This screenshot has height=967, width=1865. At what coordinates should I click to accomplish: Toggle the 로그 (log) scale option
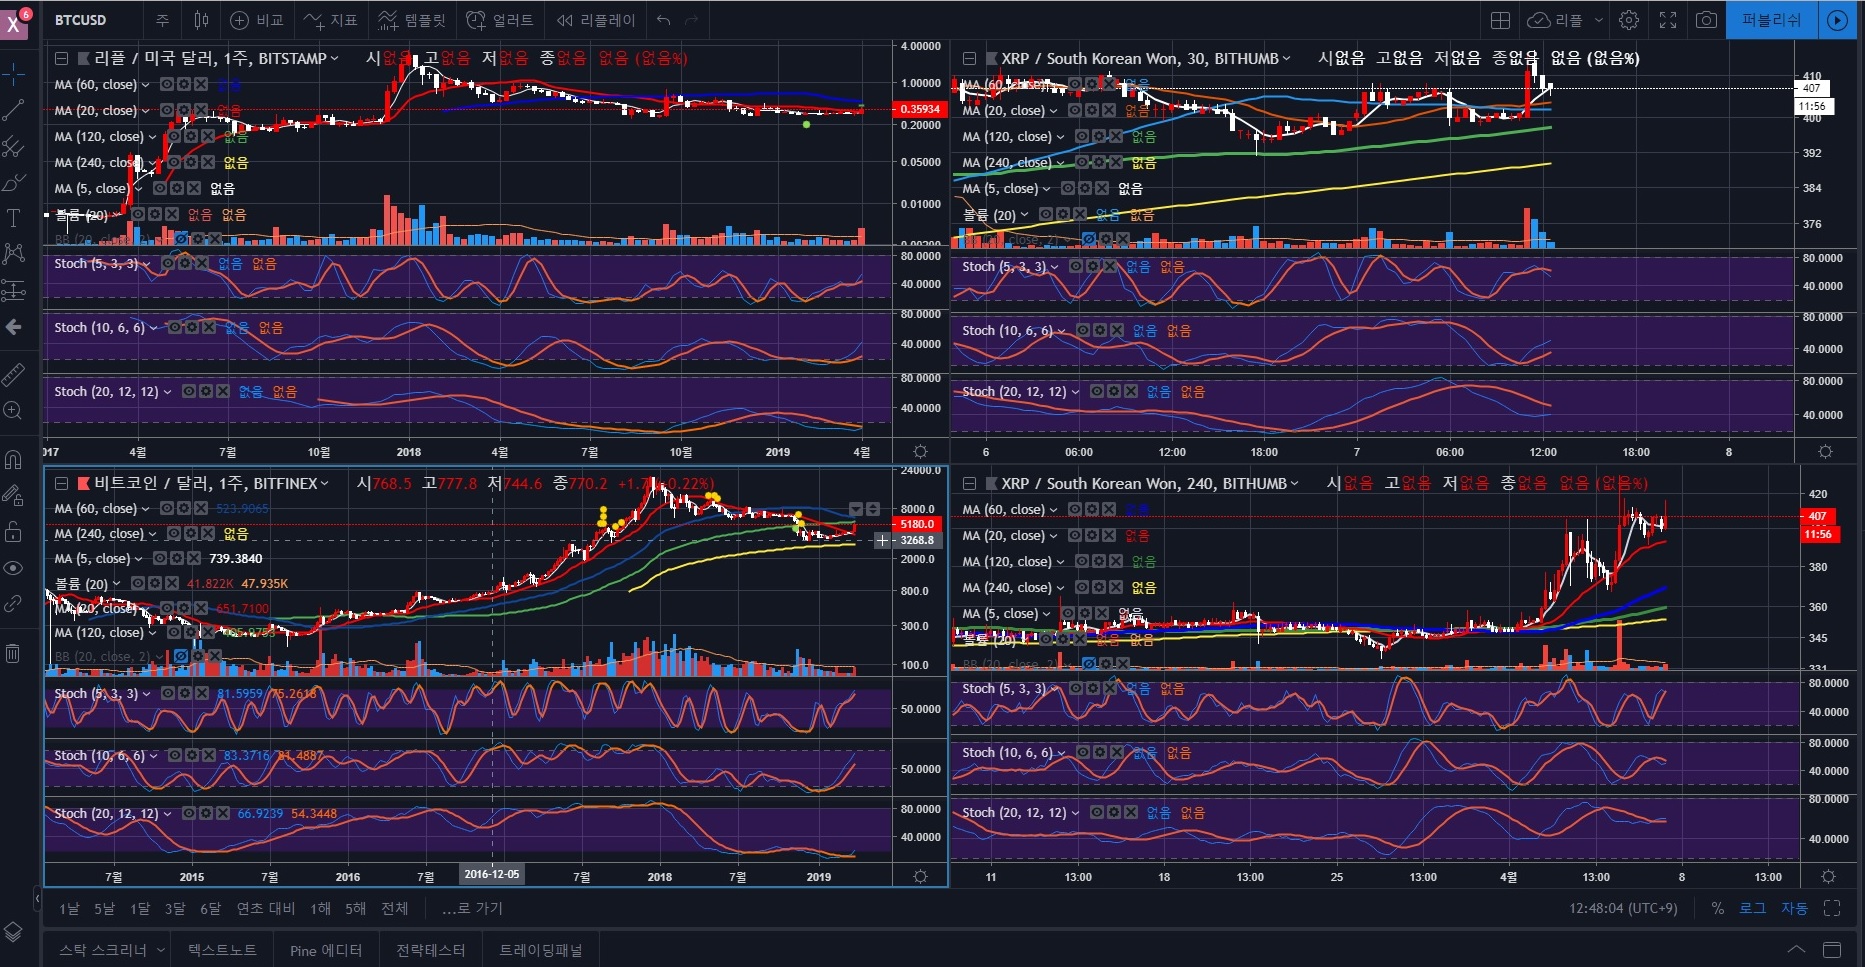coord(1752,908)
